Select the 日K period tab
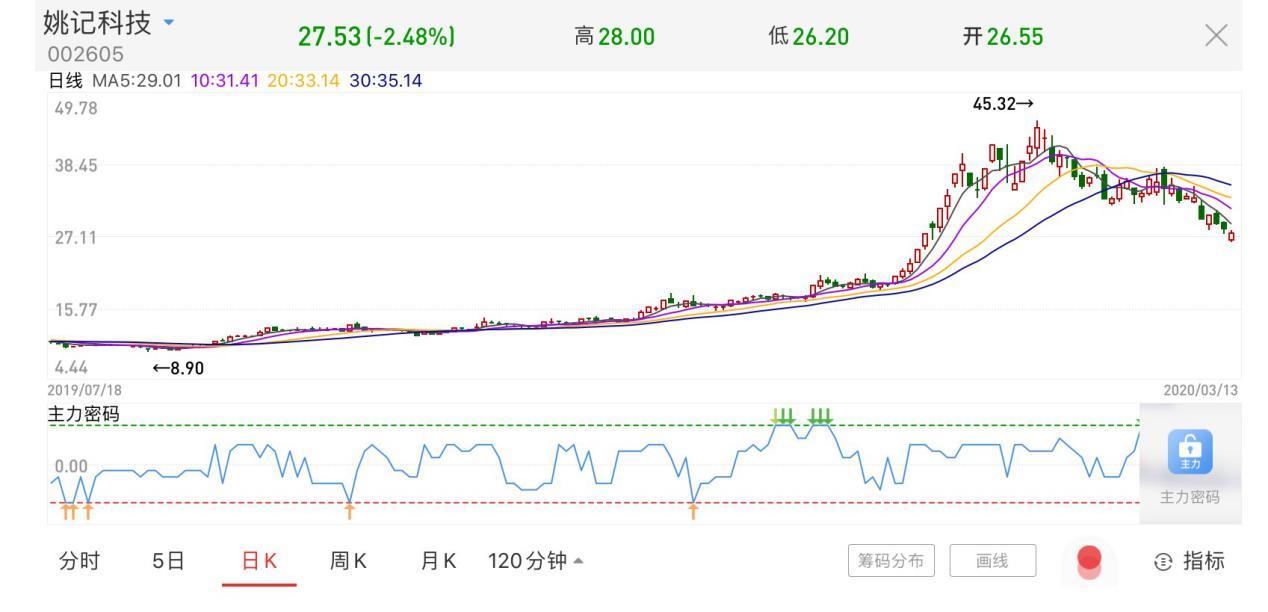 tap(259, 561)
